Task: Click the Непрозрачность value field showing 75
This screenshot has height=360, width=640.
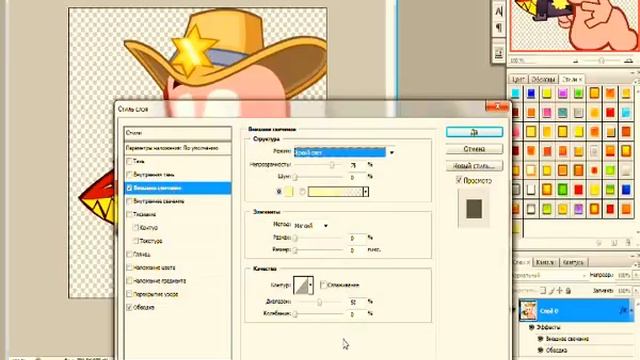Action: [x=357, y=165]
